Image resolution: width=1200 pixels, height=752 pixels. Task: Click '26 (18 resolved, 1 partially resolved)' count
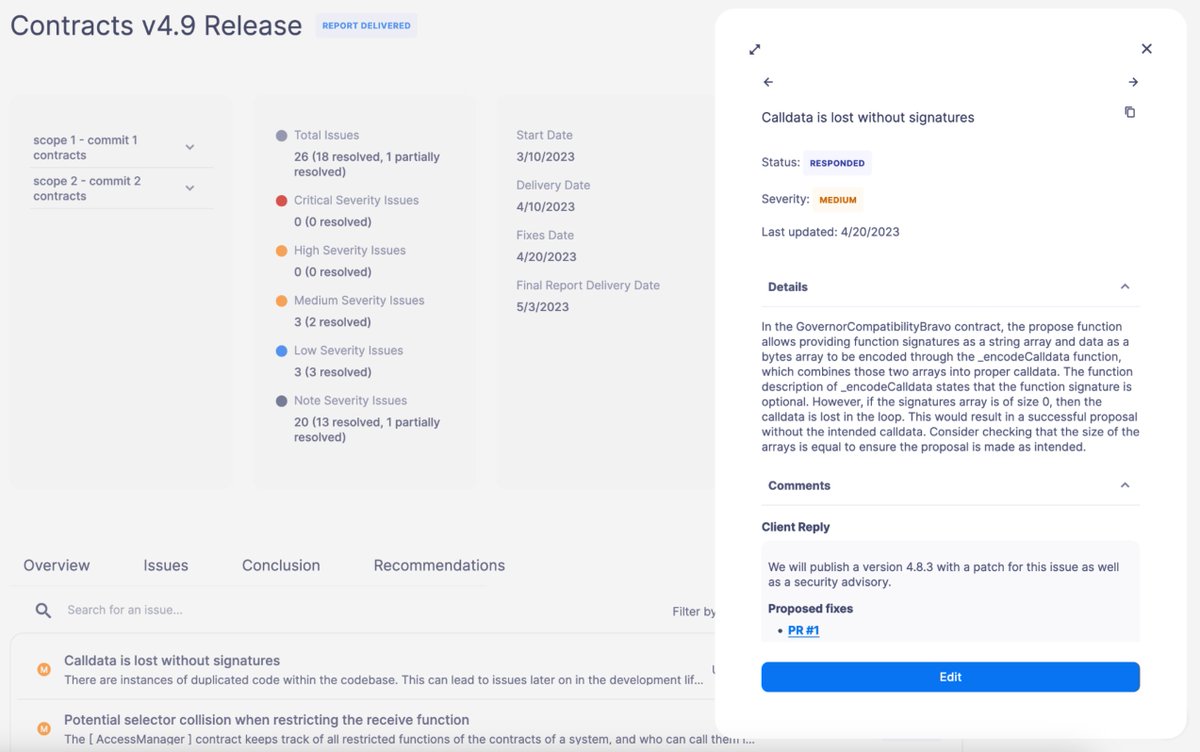click(x=367, y=164)
